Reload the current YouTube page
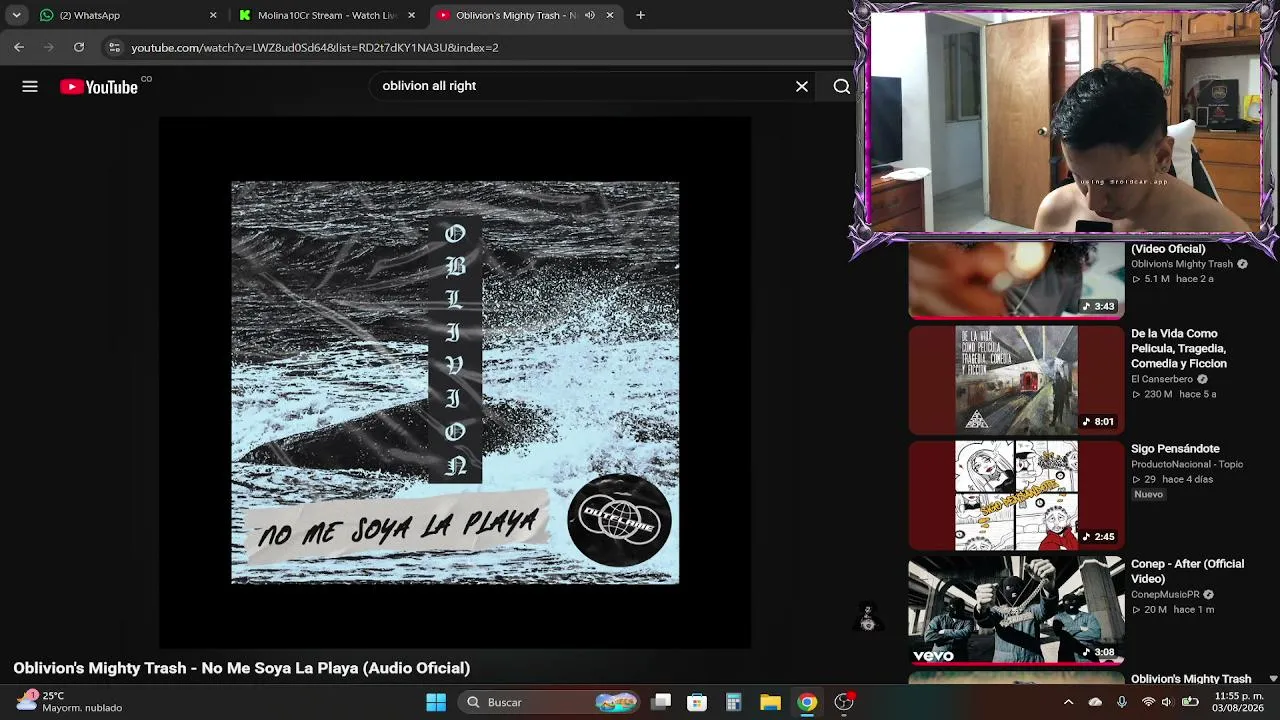The width and height of the screenshot is (1280, 720). (x=79, y=47)
